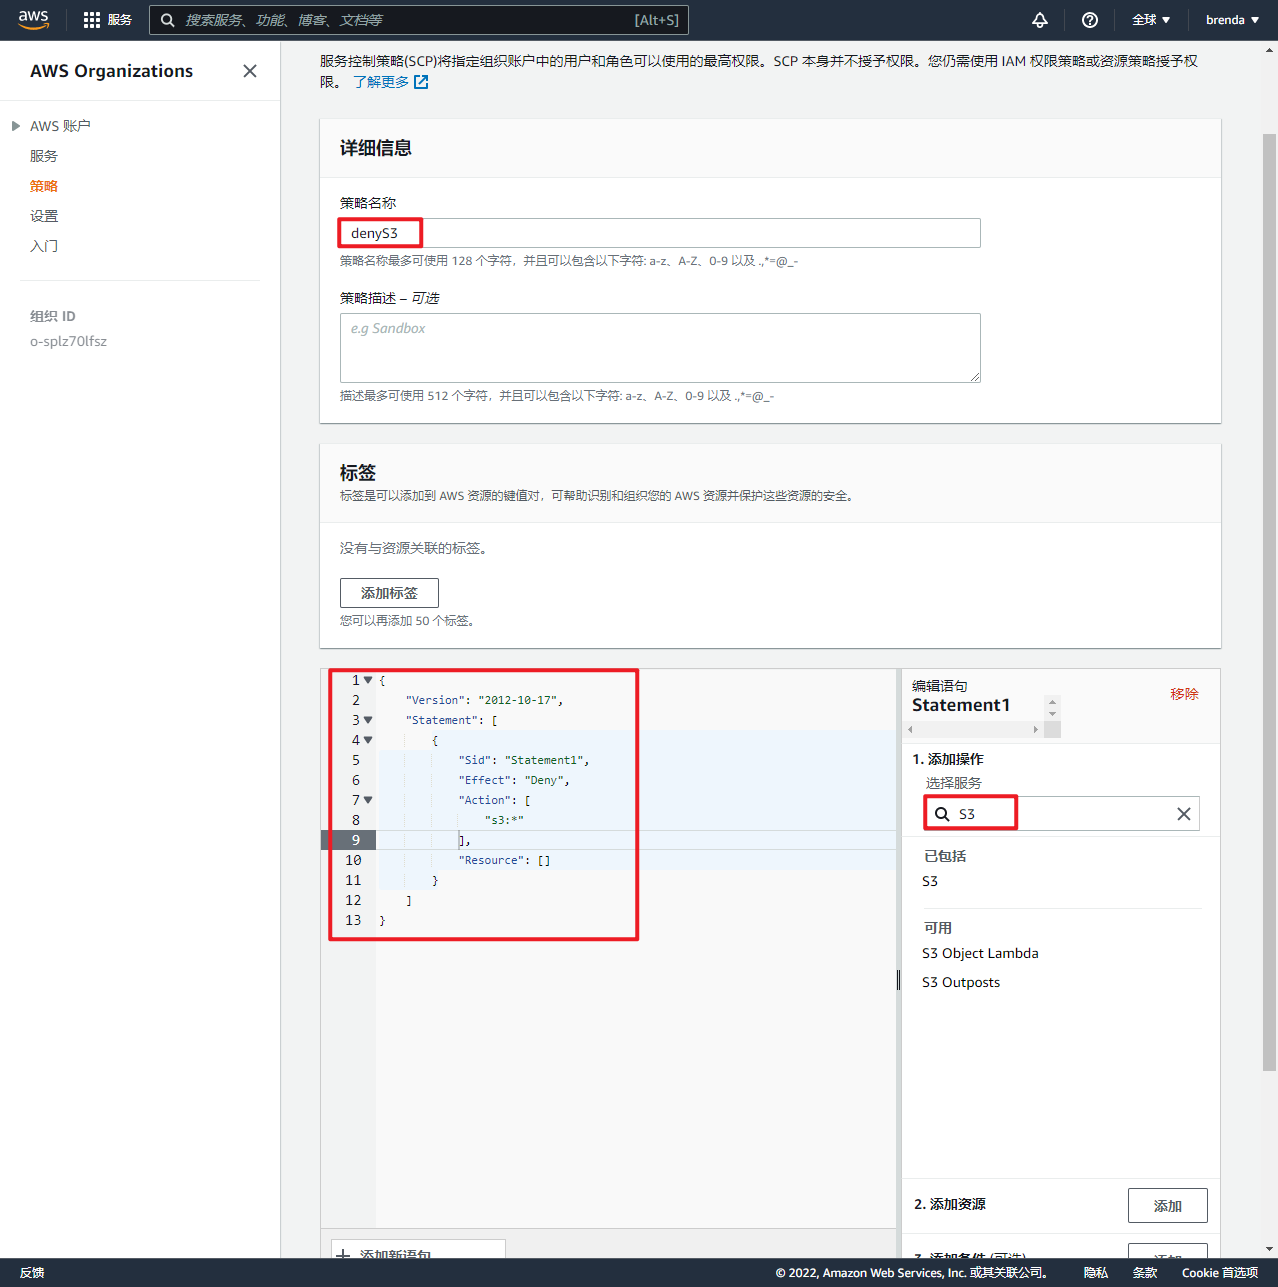
Task: Clear the S3 service search field
Action: [x=1184, y=814]
